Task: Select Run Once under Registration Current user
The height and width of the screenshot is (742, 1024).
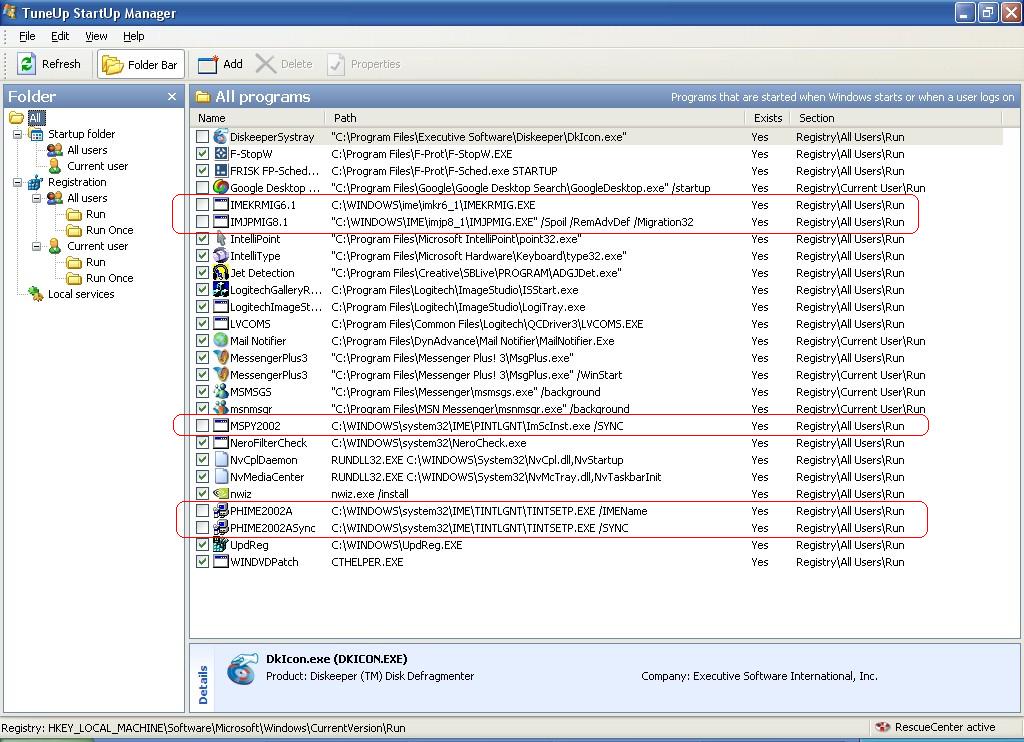Action: (x=109, y=278)
